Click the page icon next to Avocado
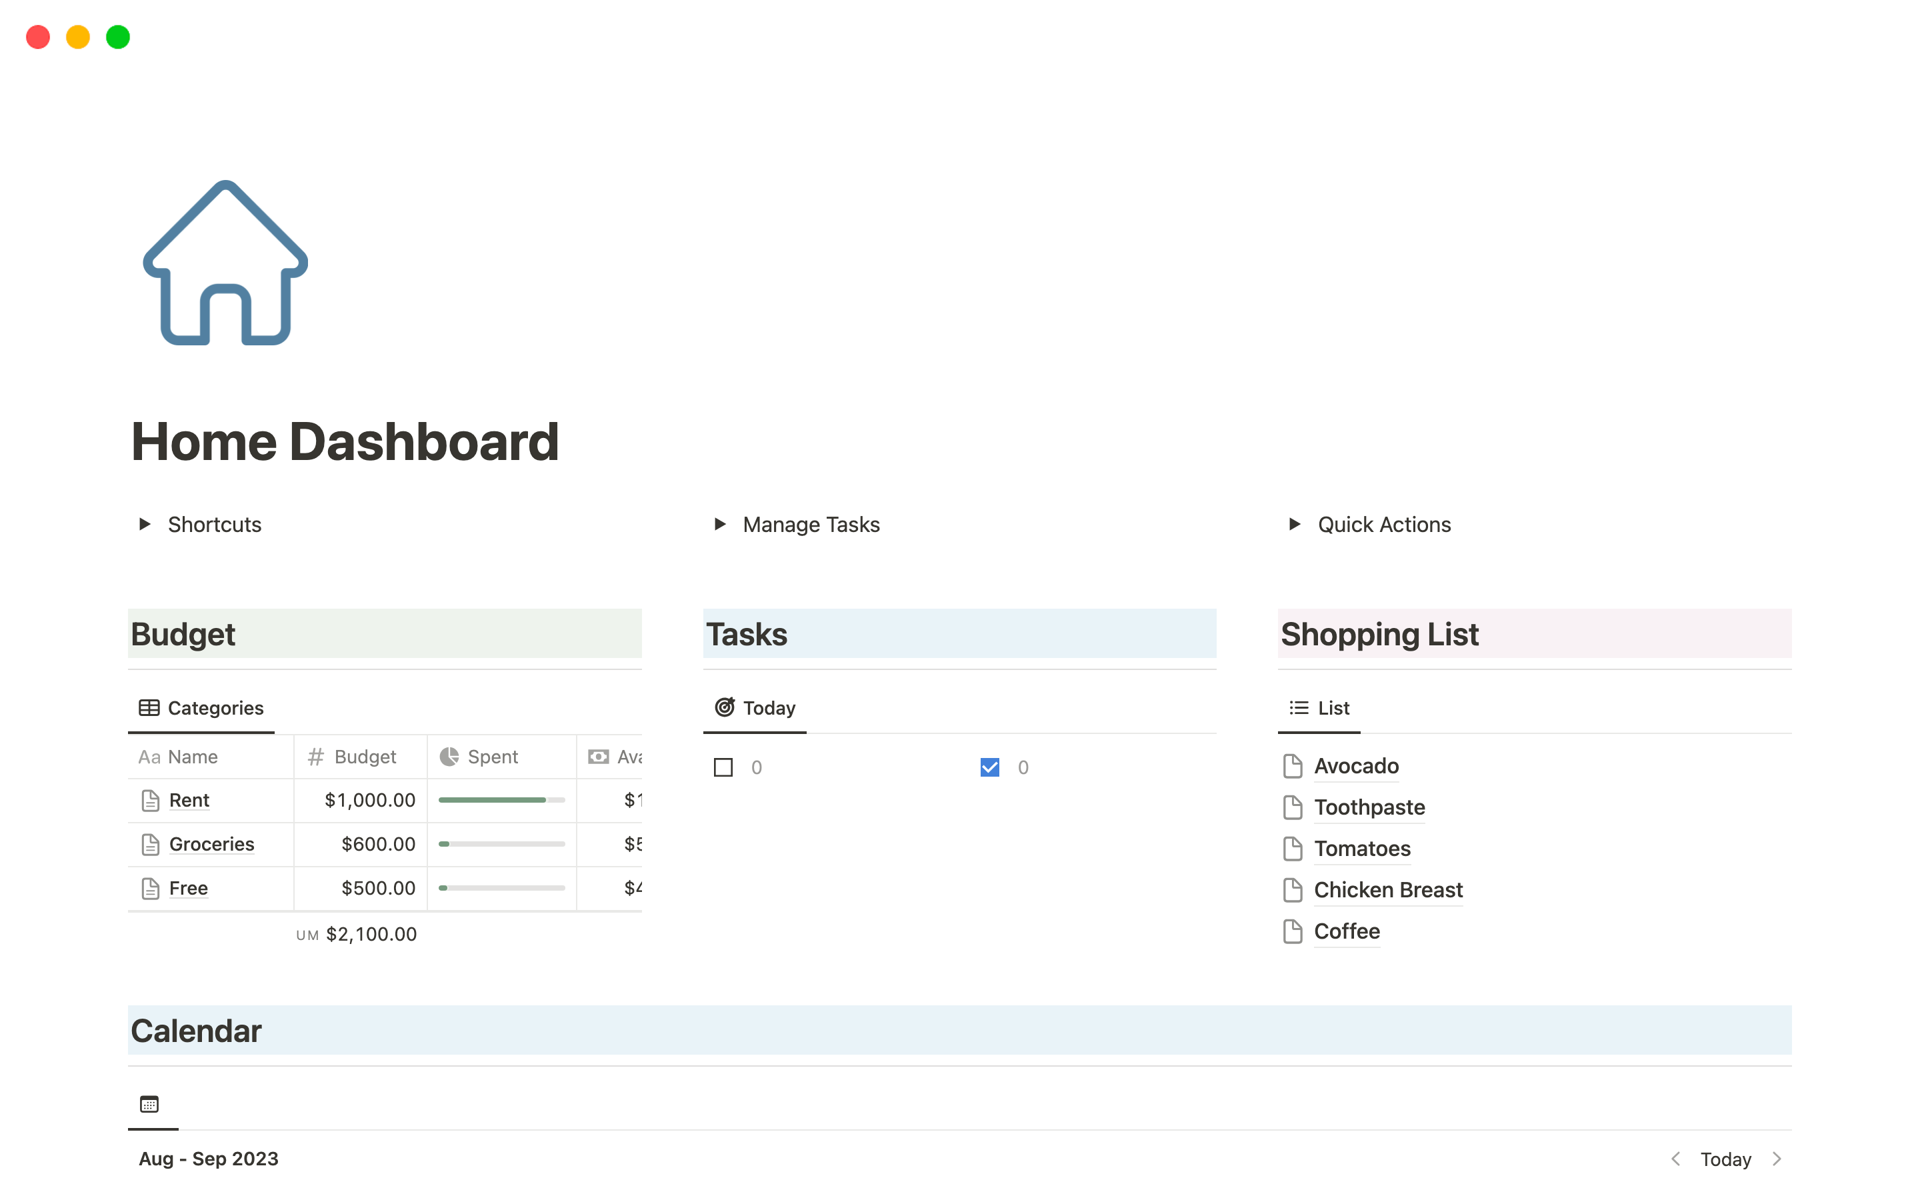1920x1200 pixels. (1292, 765)
